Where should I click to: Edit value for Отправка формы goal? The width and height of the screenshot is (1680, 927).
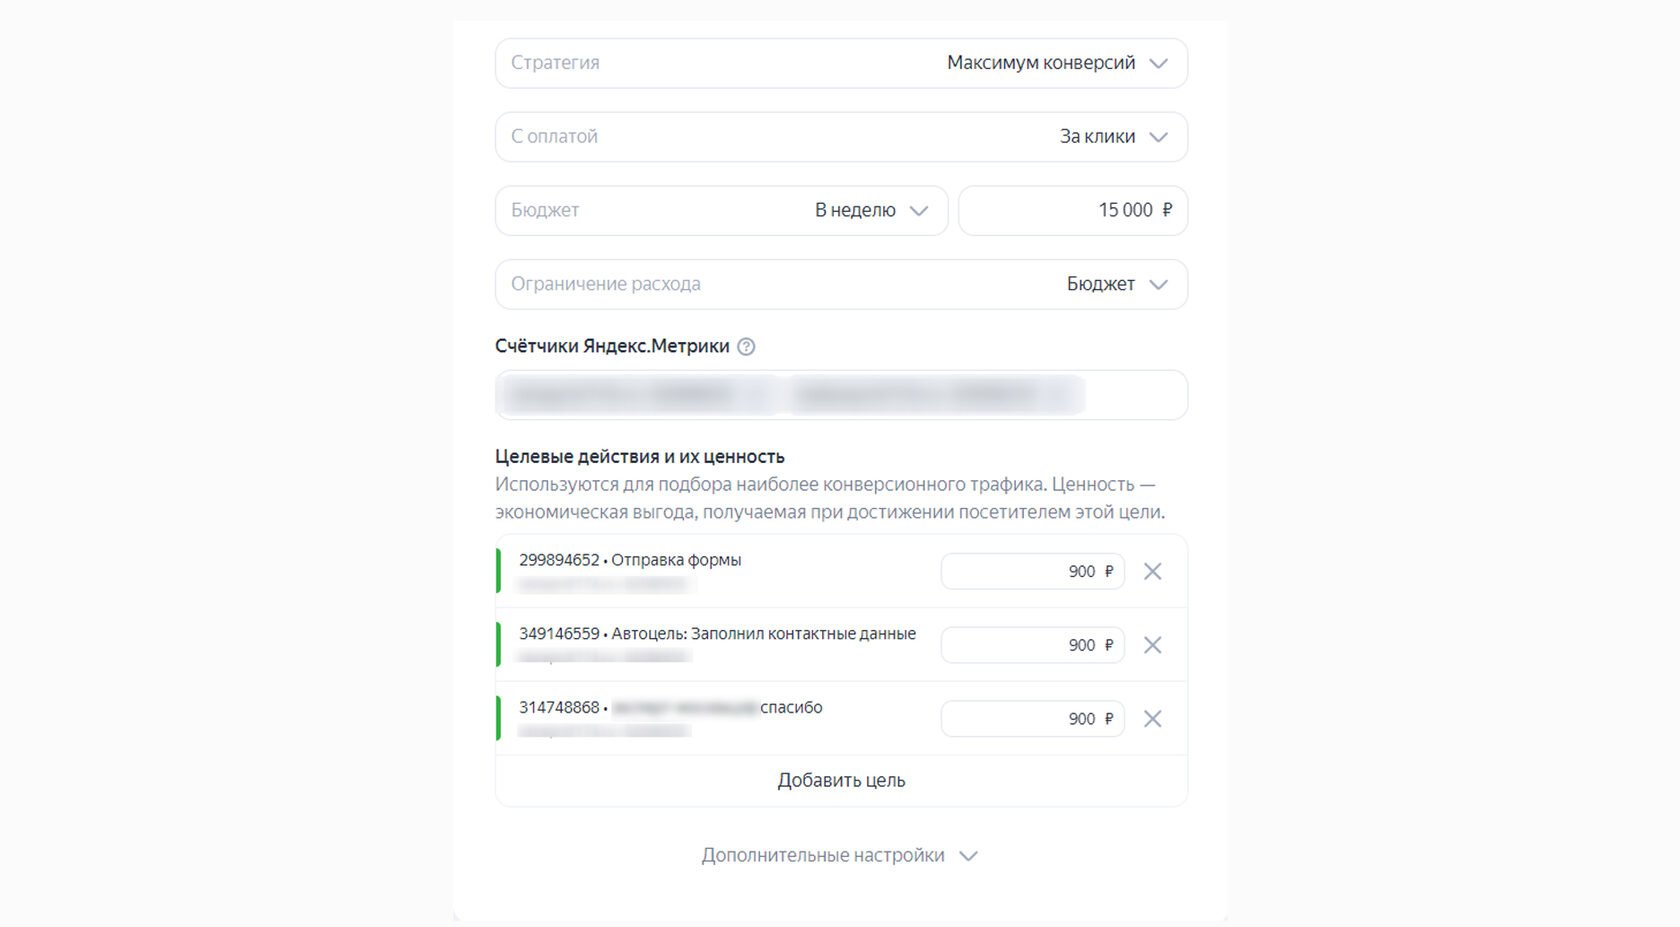click(x=1032, y=572)
